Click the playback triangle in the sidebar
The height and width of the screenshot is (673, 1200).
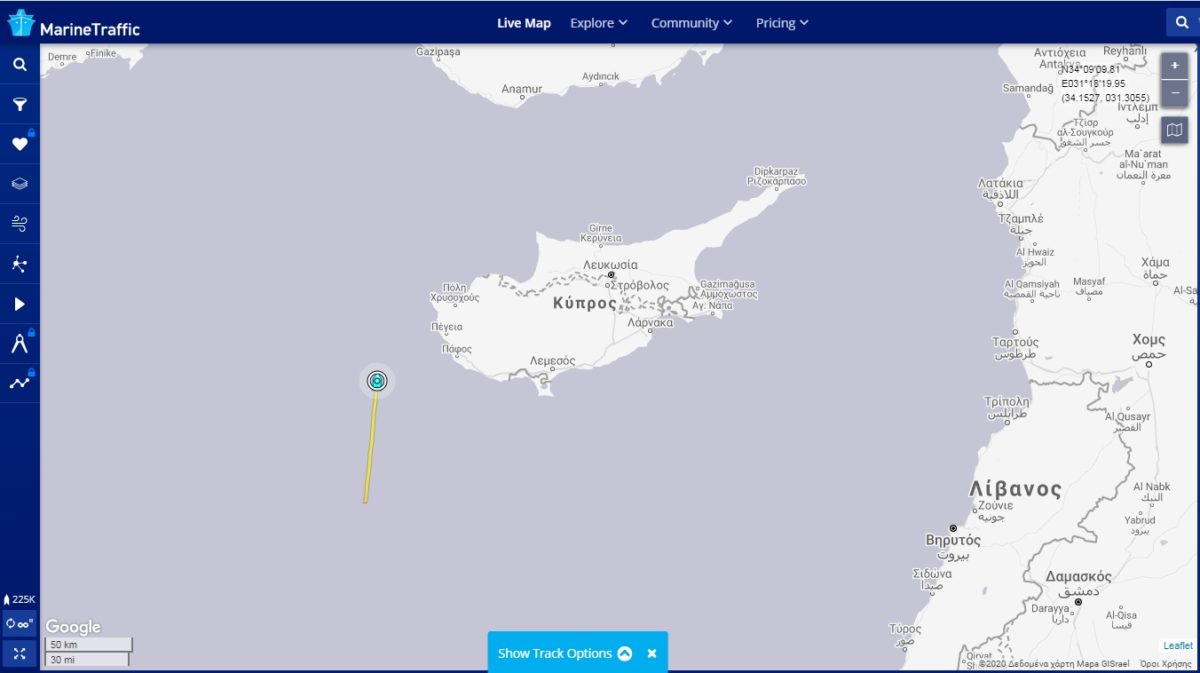point(19,304)
